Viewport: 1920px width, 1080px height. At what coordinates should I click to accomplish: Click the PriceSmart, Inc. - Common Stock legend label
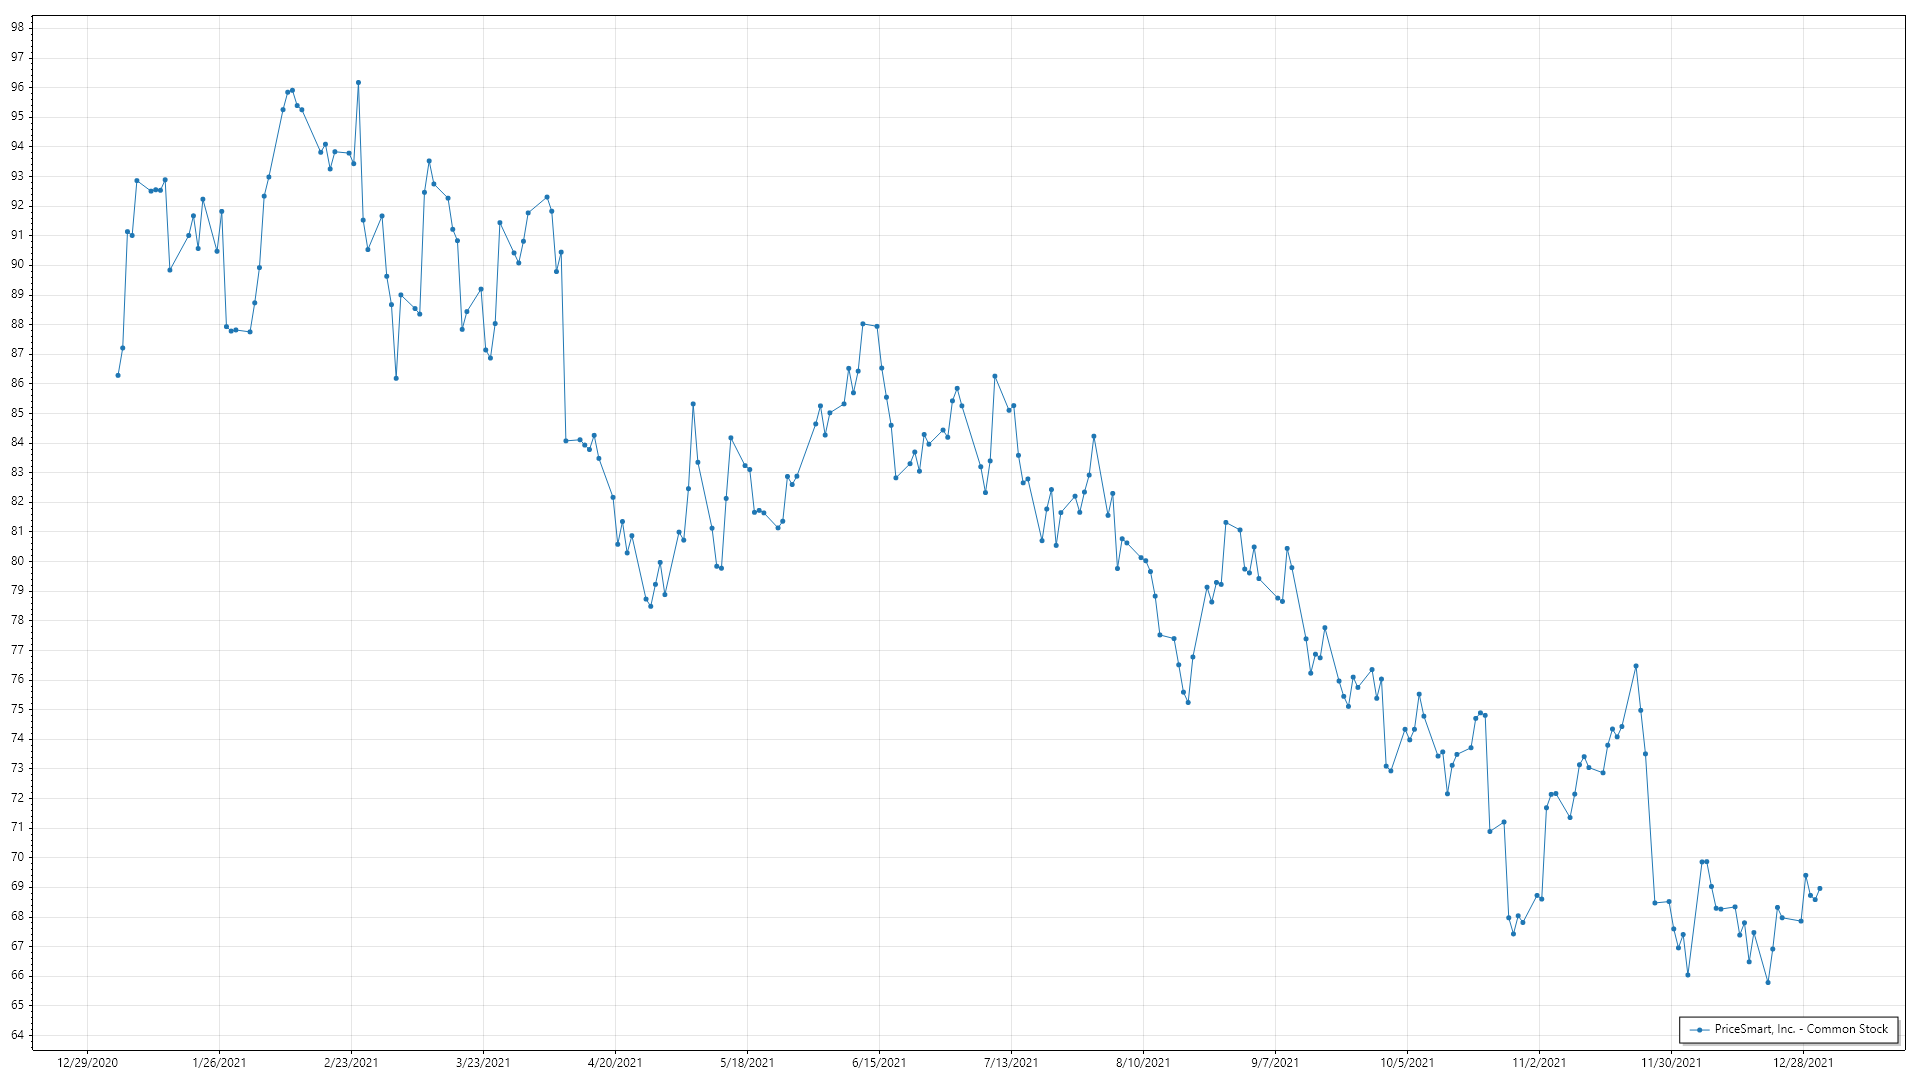click(1800, 1029)
